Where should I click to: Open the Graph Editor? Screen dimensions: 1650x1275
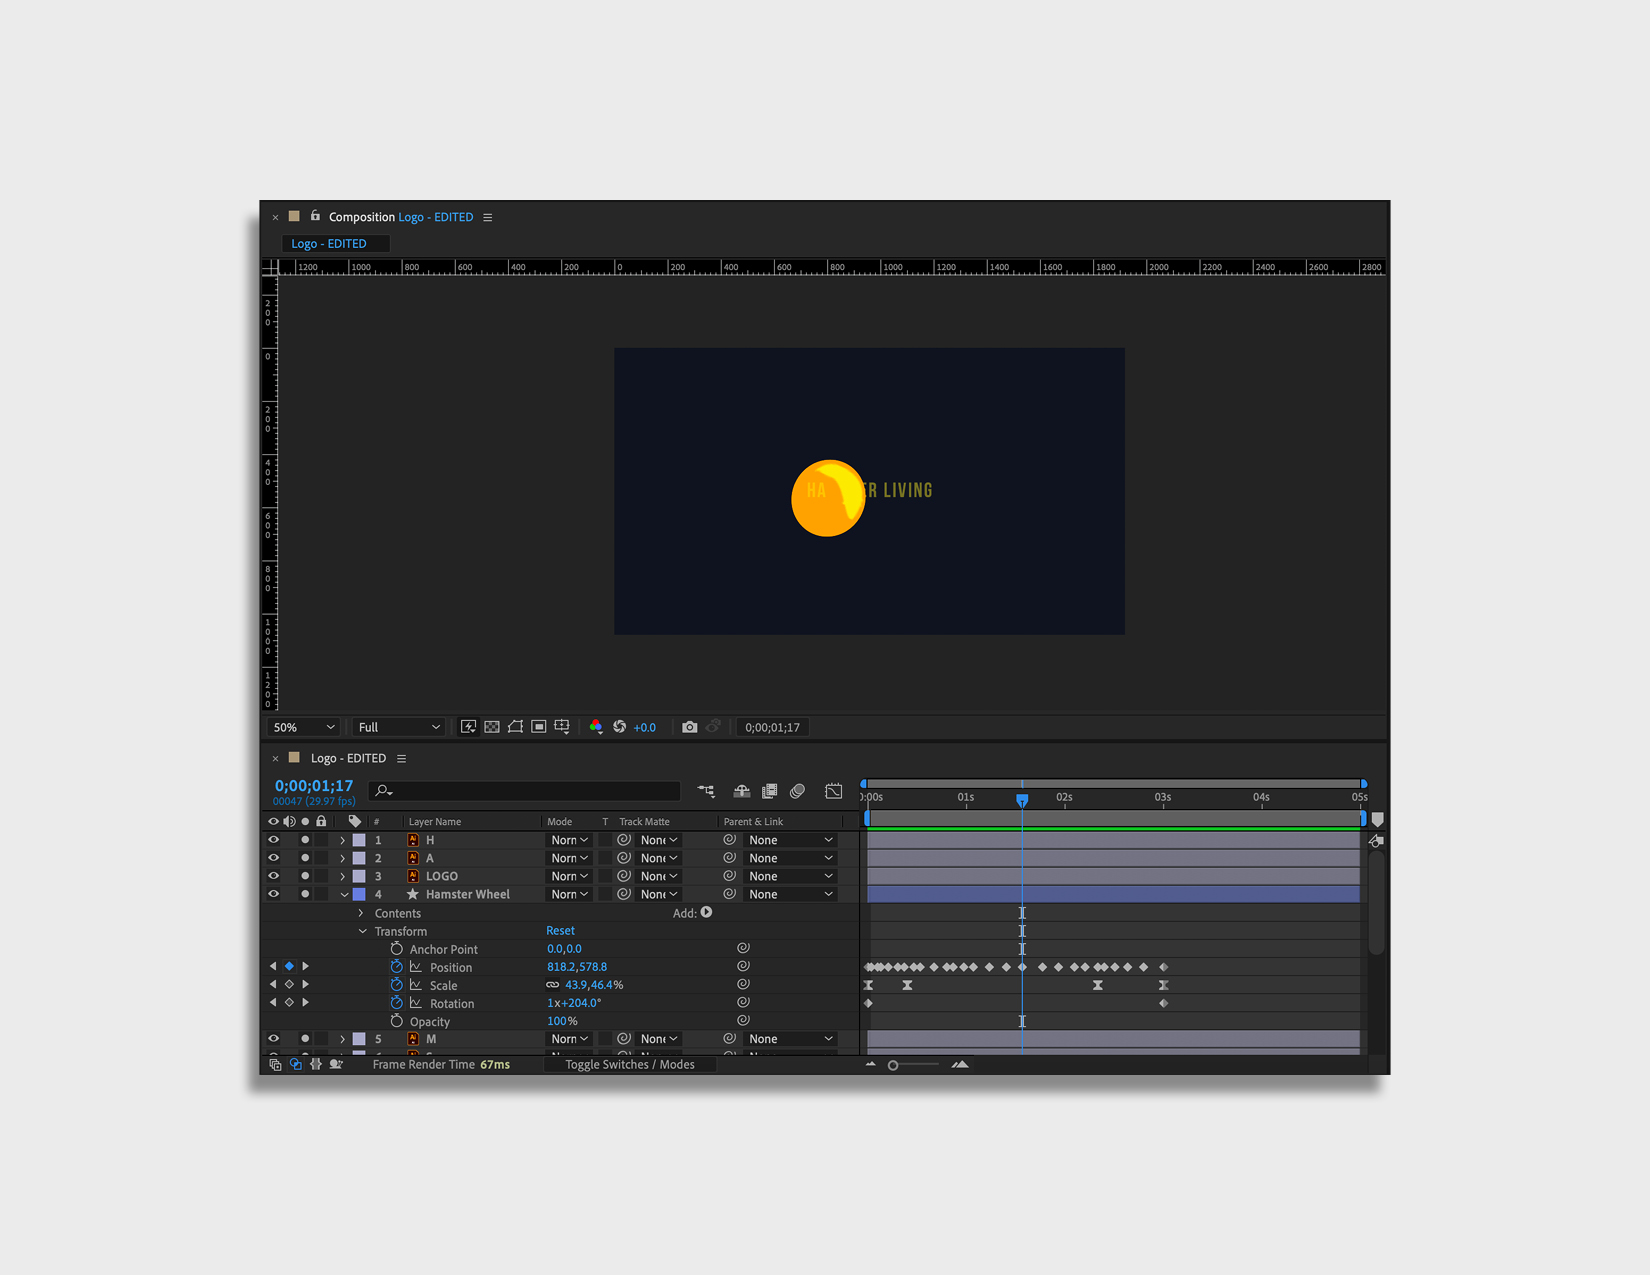833,791
